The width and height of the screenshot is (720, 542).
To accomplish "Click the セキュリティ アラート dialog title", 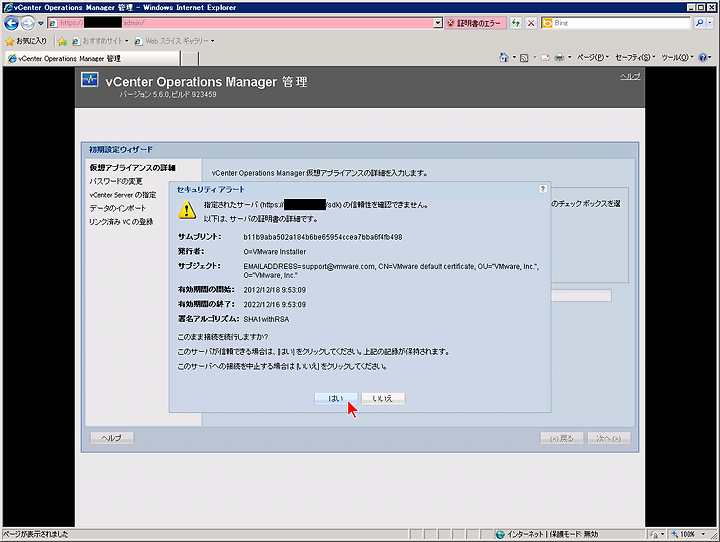I will point(211,189).
